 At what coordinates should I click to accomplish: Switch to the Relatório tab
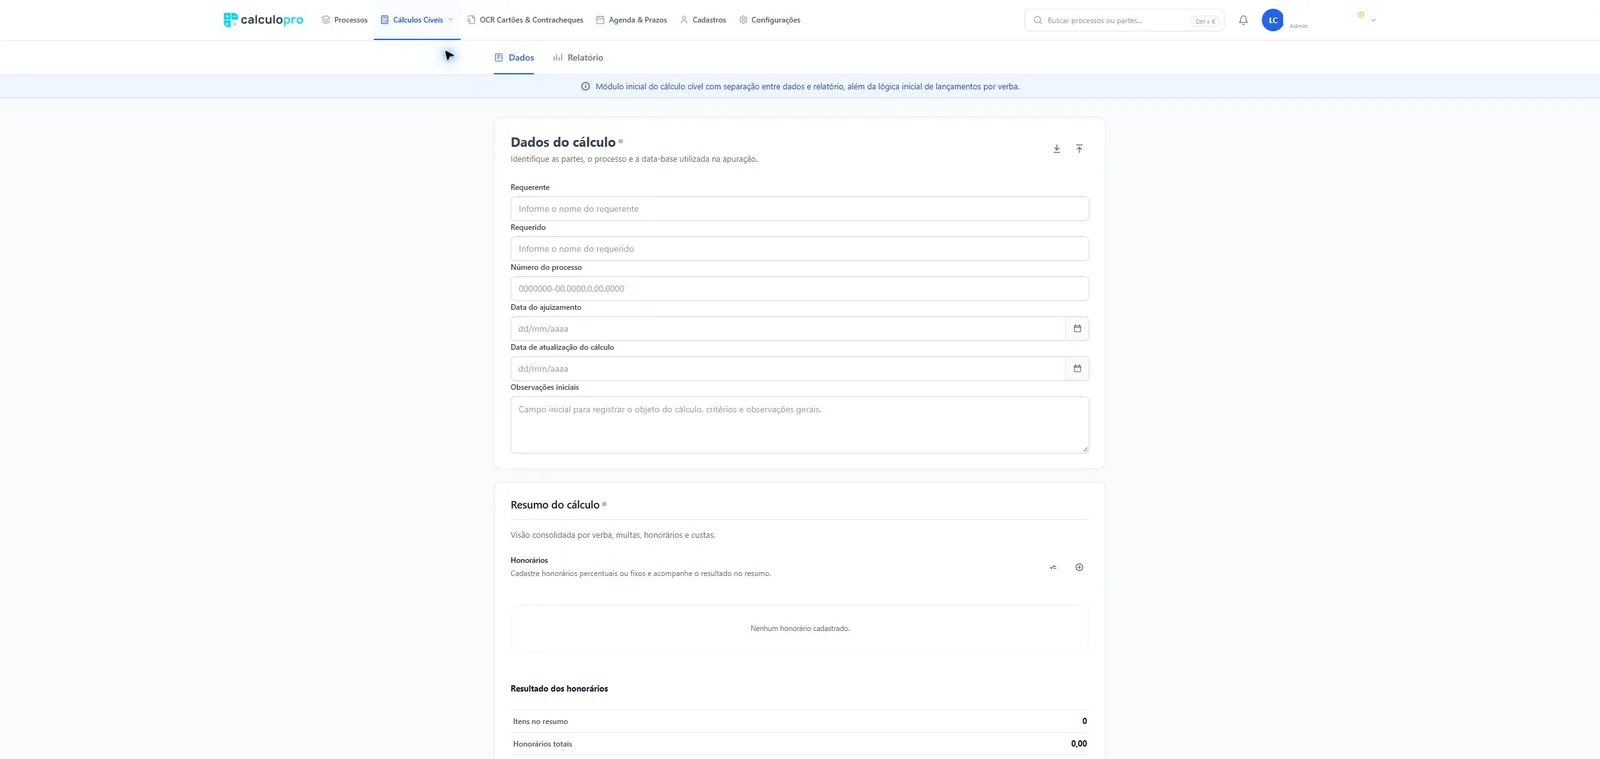tap(578, 58)
